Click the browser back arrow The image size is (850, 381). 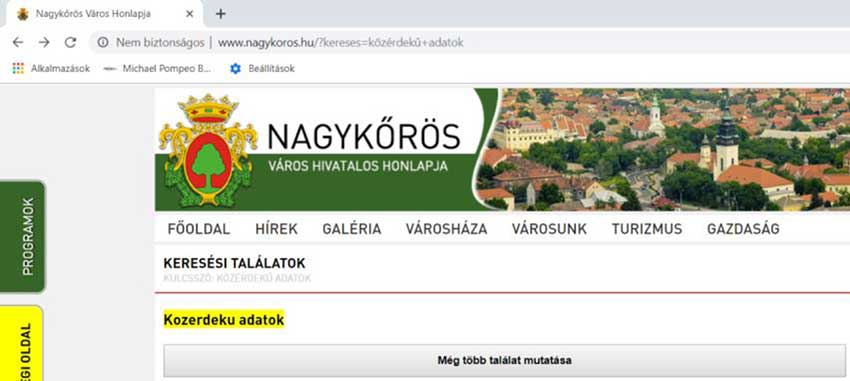click(18, 42)
